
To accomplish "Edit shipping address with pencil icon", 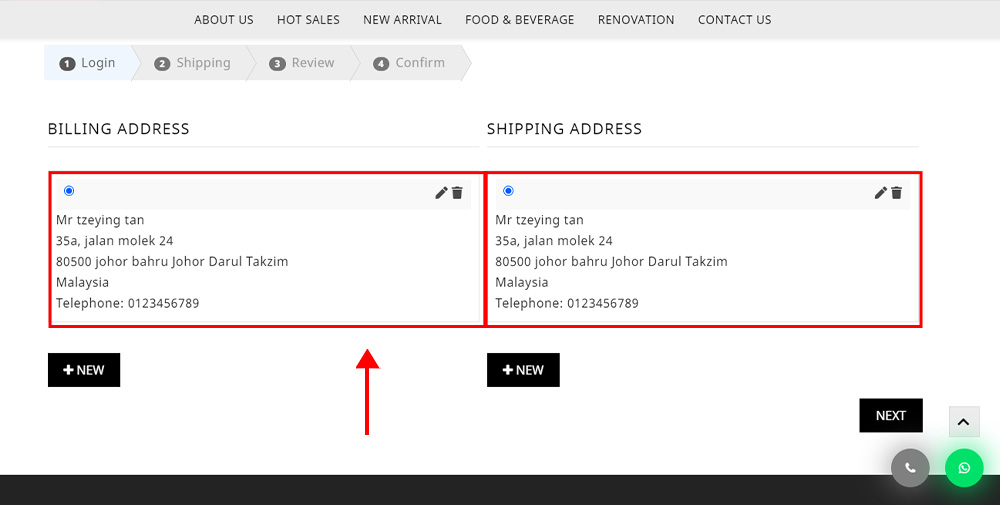I will pos(880,193).
